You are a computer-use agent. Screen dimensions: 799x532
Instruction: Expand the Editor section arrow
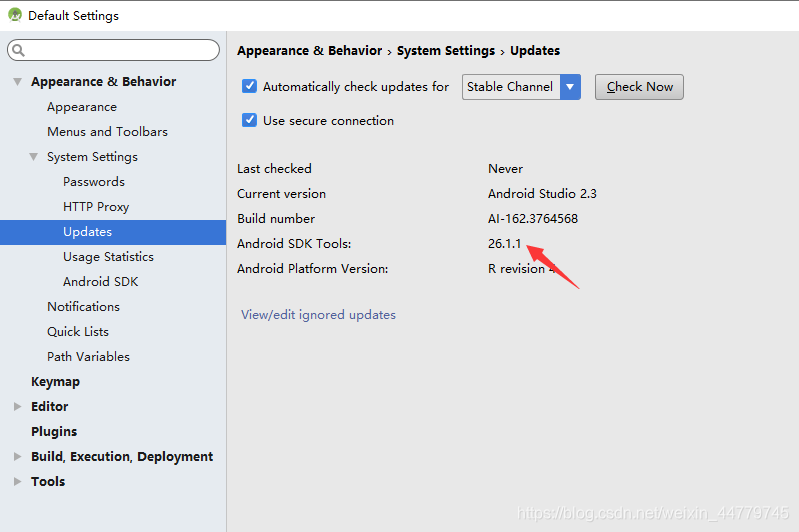point(17,406)
